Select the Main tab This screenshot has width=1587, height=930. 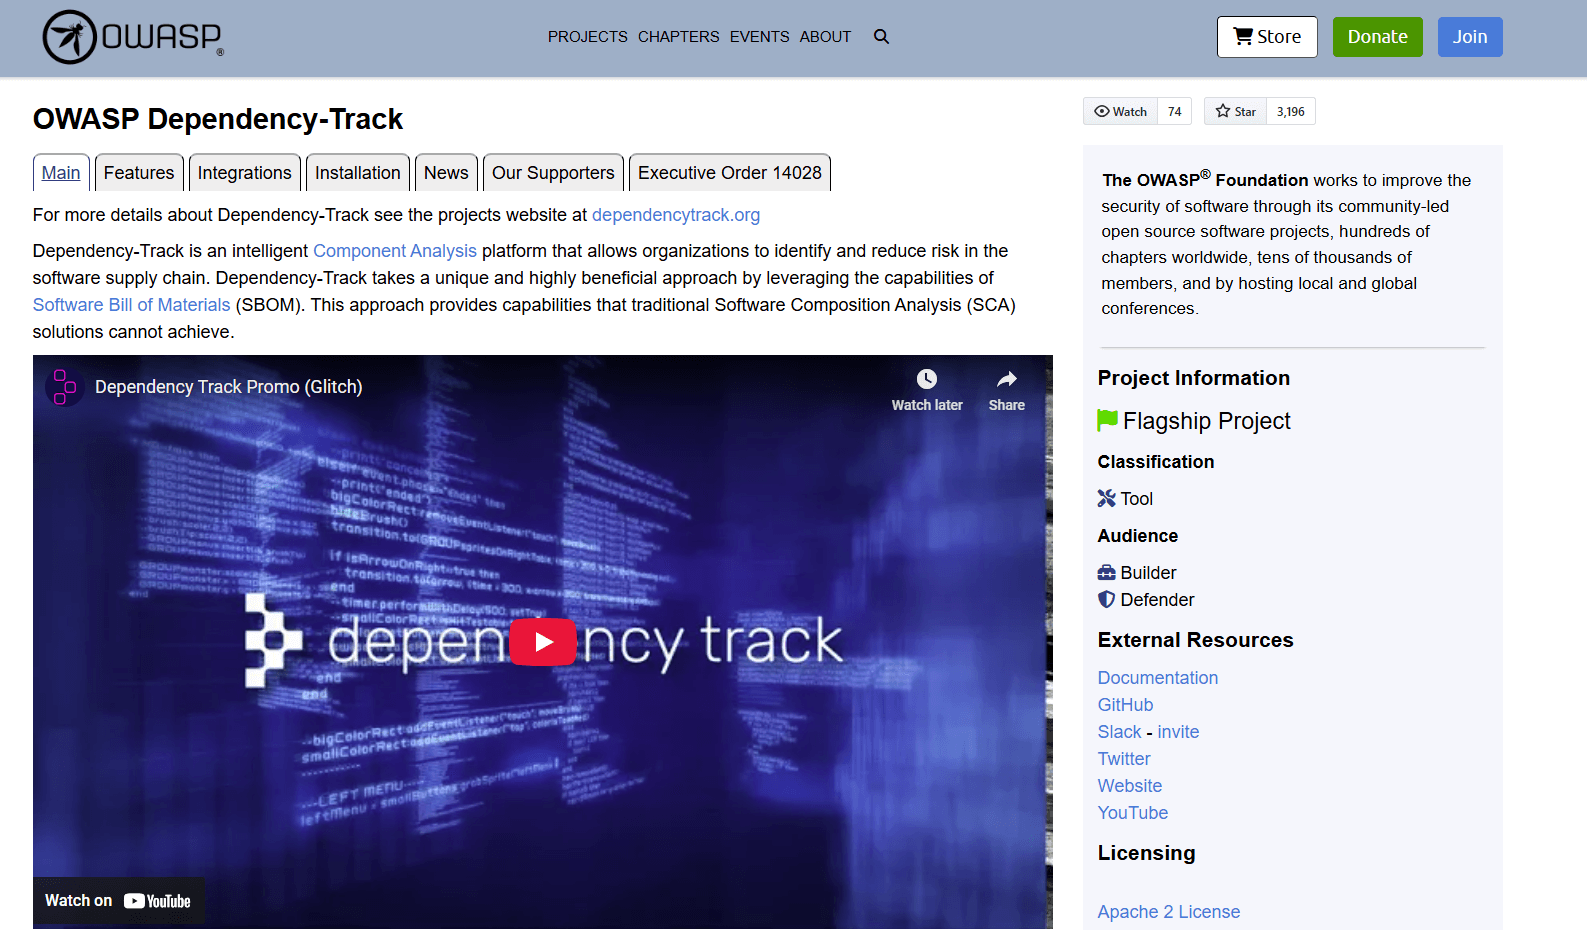(61, 173)
